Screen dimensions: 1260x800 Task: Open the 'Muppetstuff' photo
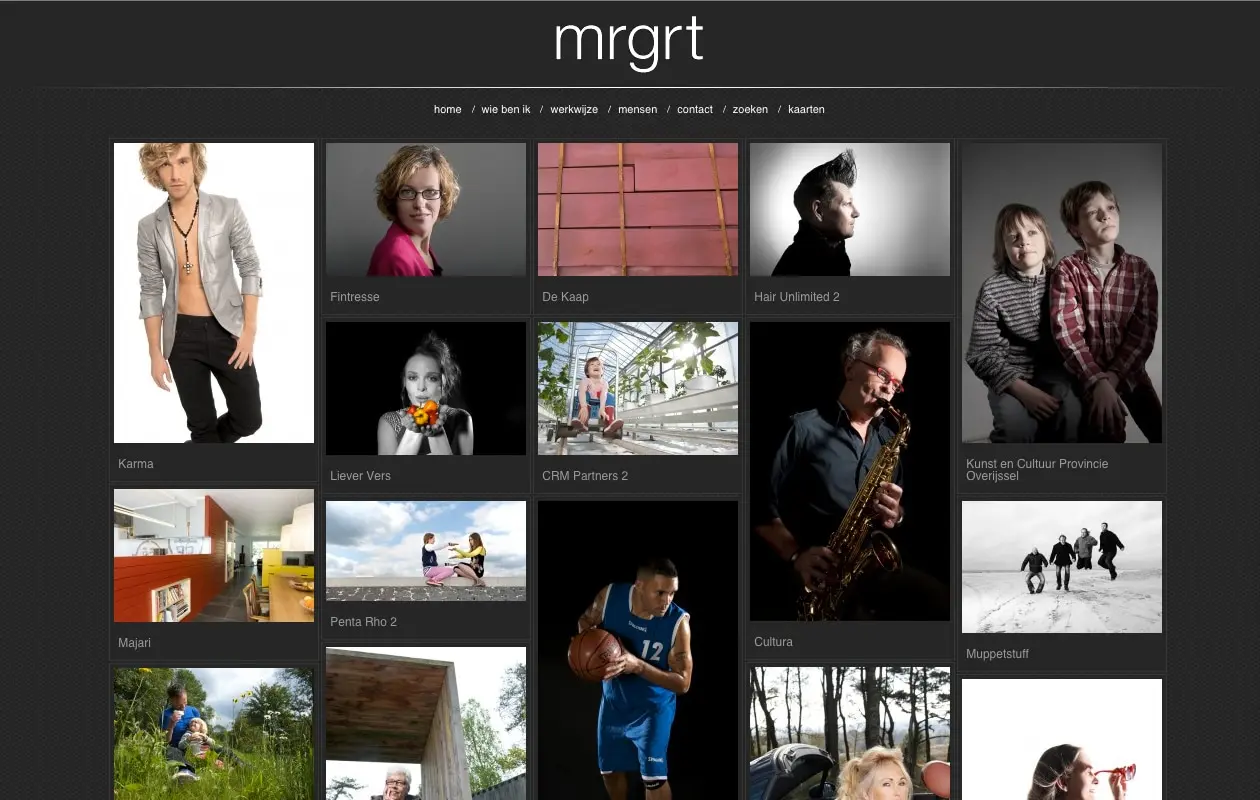[1061, 566]
